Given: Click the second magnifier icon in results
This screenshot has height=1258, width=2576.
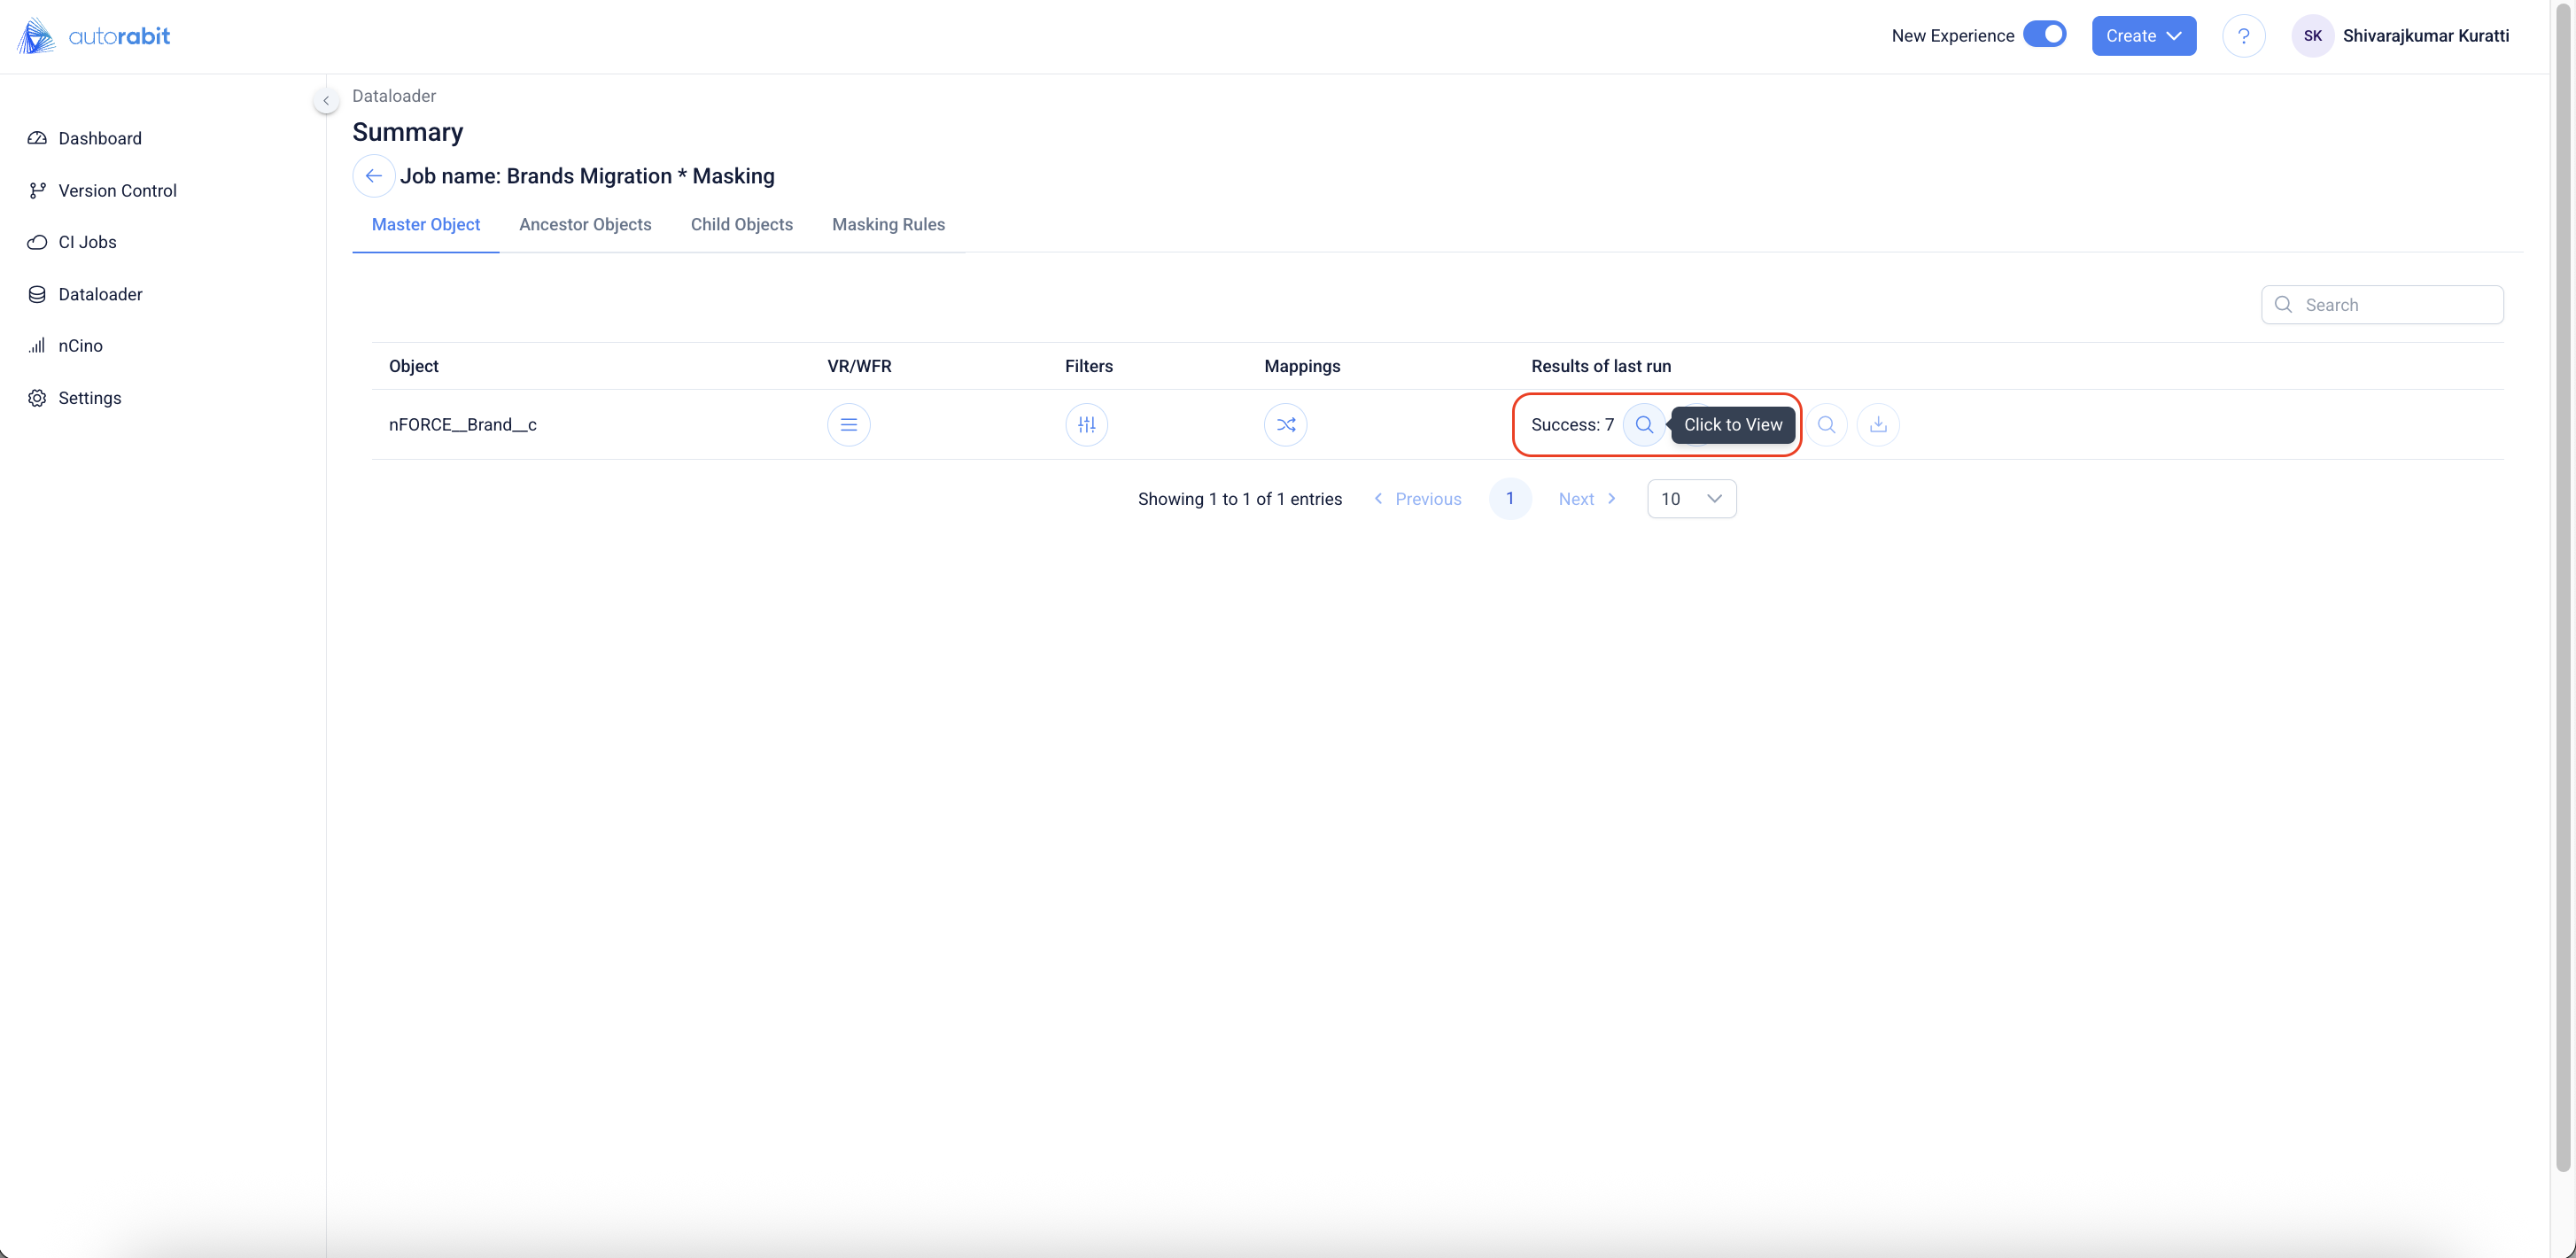Looking at the screenshot, I should (x=1826, y=424).
